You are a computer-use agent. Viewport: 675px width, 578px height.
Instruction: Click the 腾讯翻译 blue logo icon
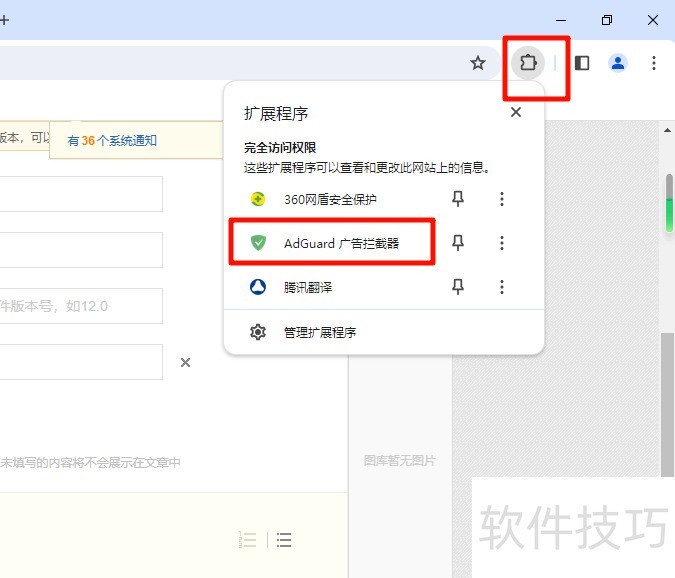coord(258,287)
